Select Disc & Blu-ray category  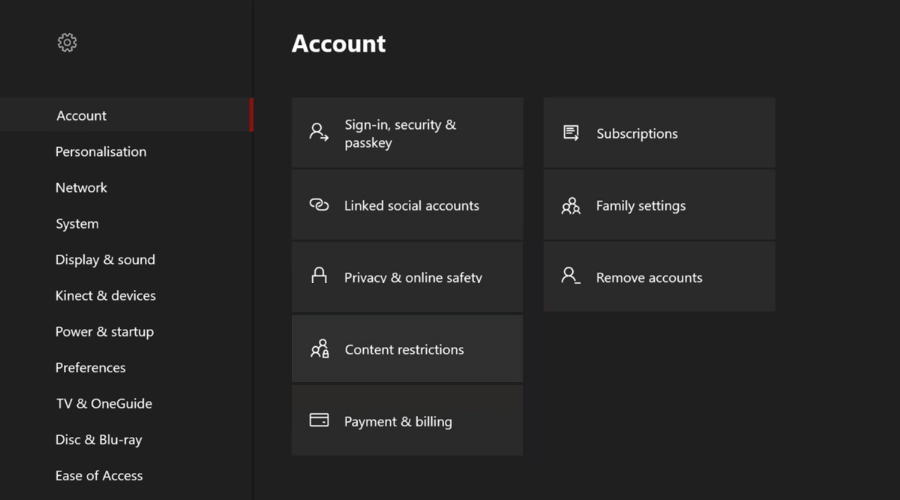point(99,440)
